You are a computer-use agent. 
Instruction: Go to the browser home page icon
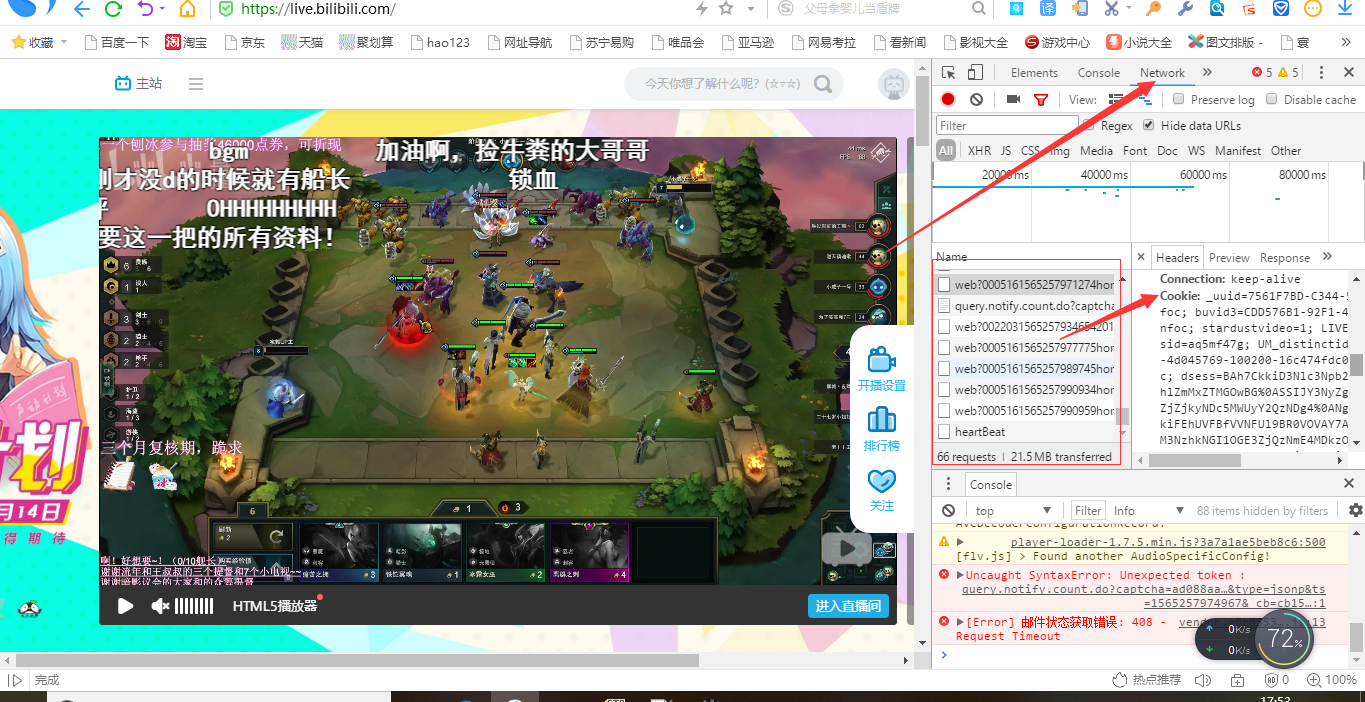coord(187,10)
